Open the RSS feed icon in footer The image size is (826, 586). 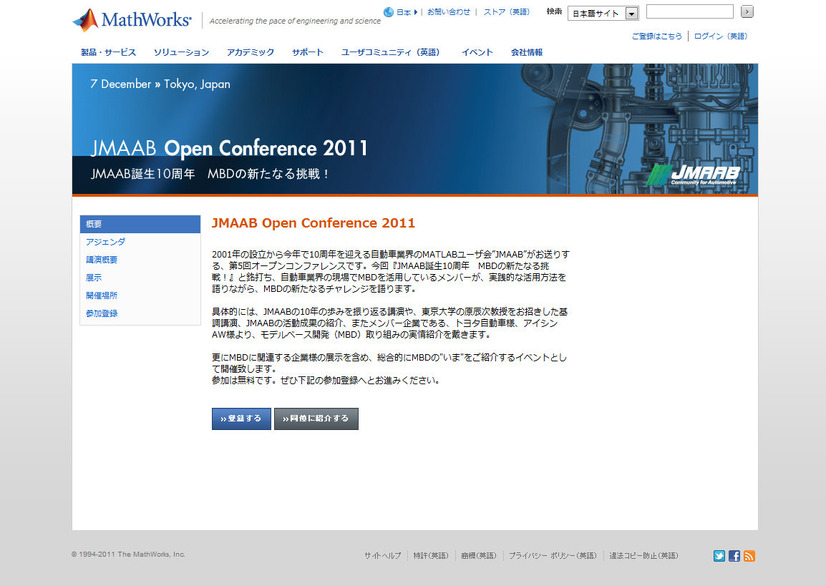coord(749,556)
